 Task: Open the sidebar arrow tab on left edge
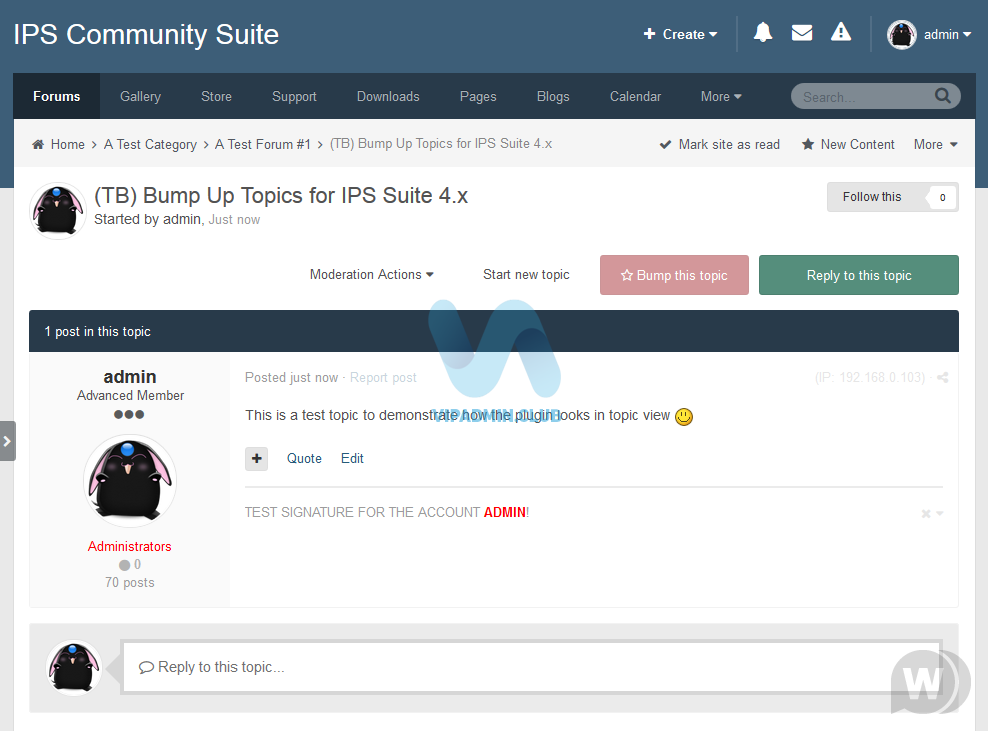8,441
